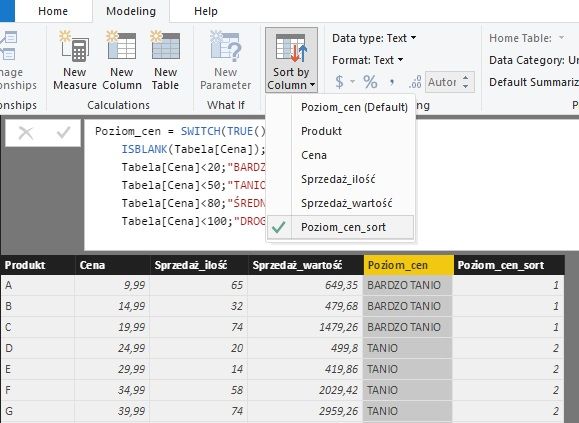Select checked Poziom_cen_sort menu item

tap(340, 227)
